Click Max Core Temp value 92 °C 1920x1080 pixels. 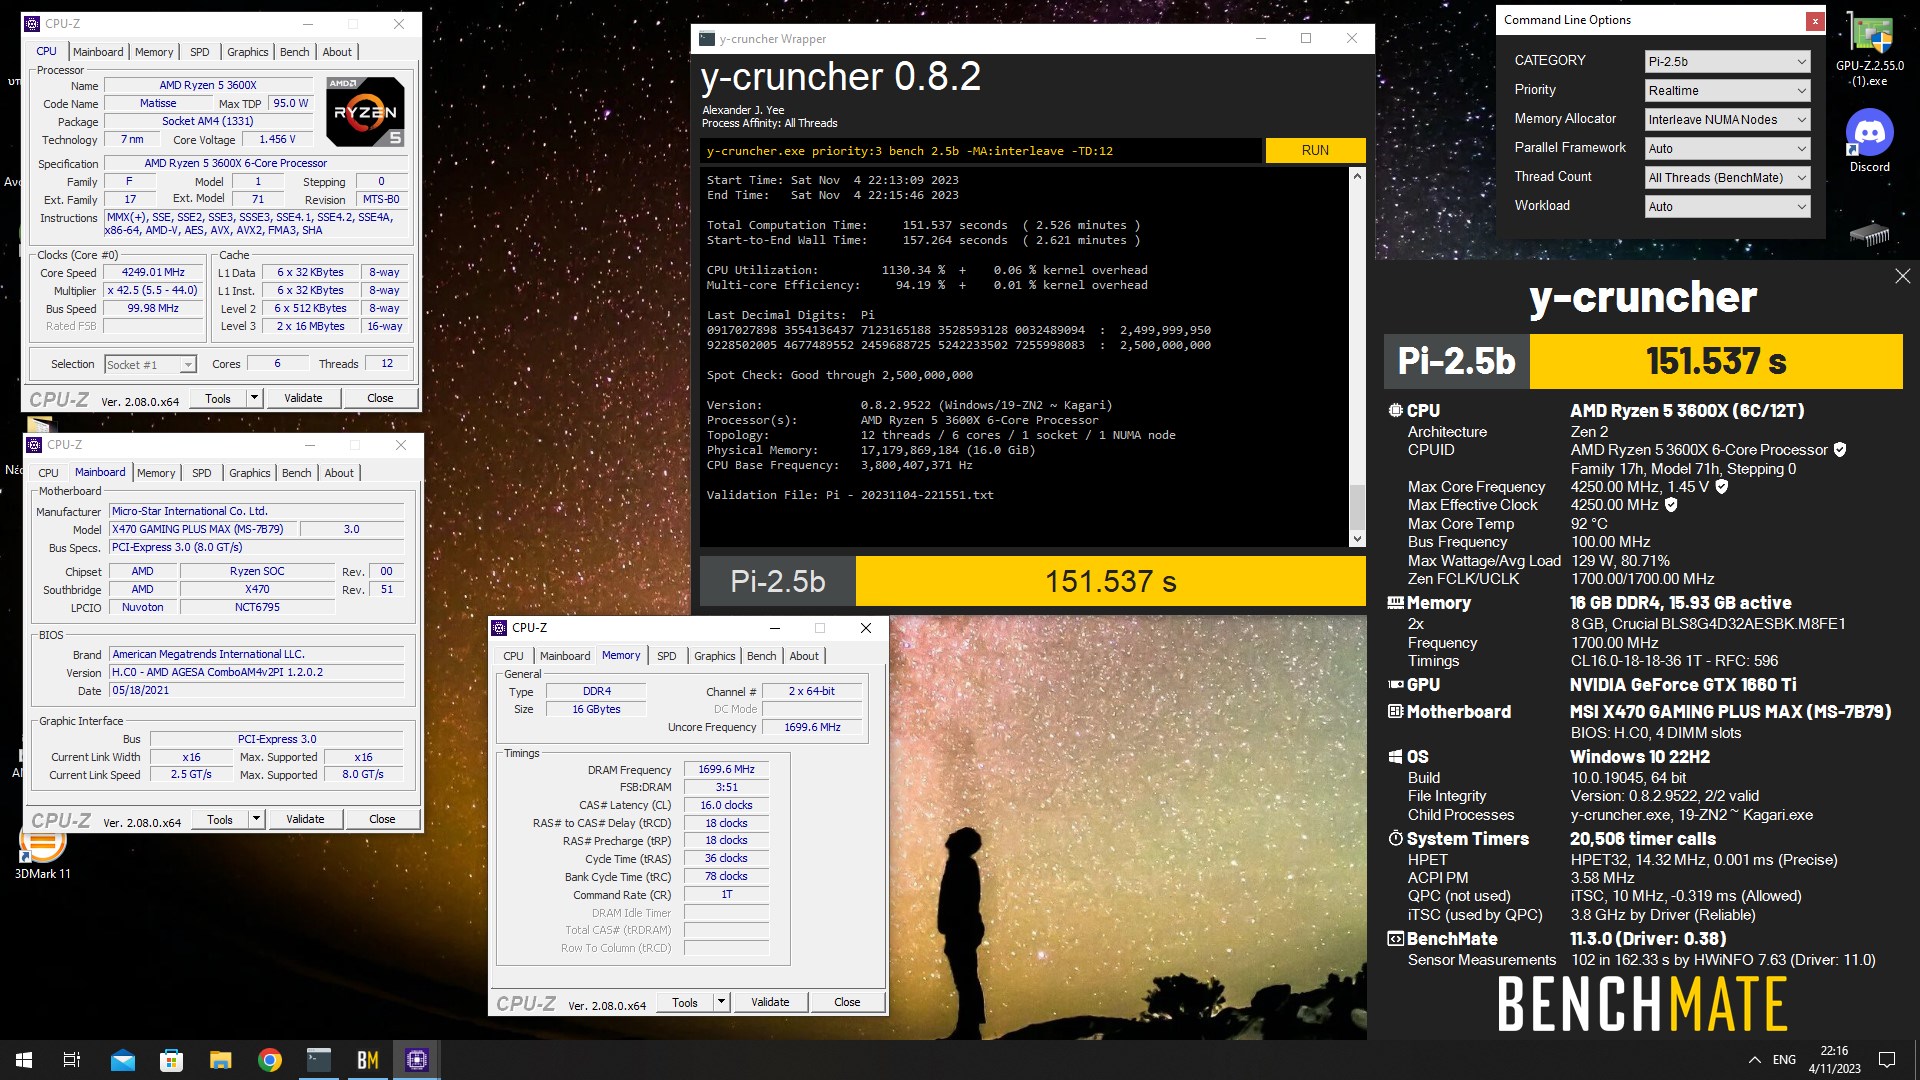point(1589,524)
